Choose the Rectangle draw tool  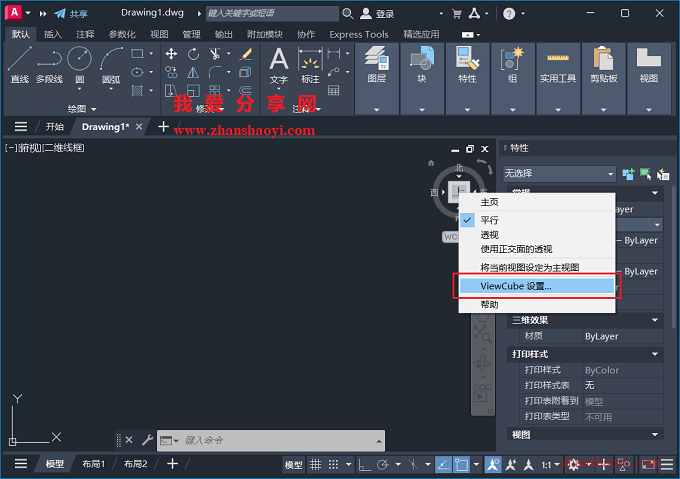[x=137, y=54]
